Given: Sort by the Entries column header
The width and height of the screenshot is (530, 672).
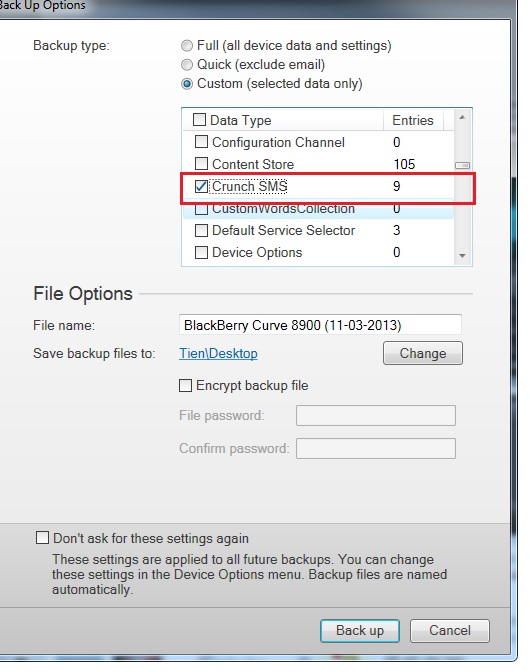Looking at the screenshot, I should [413, 120].
